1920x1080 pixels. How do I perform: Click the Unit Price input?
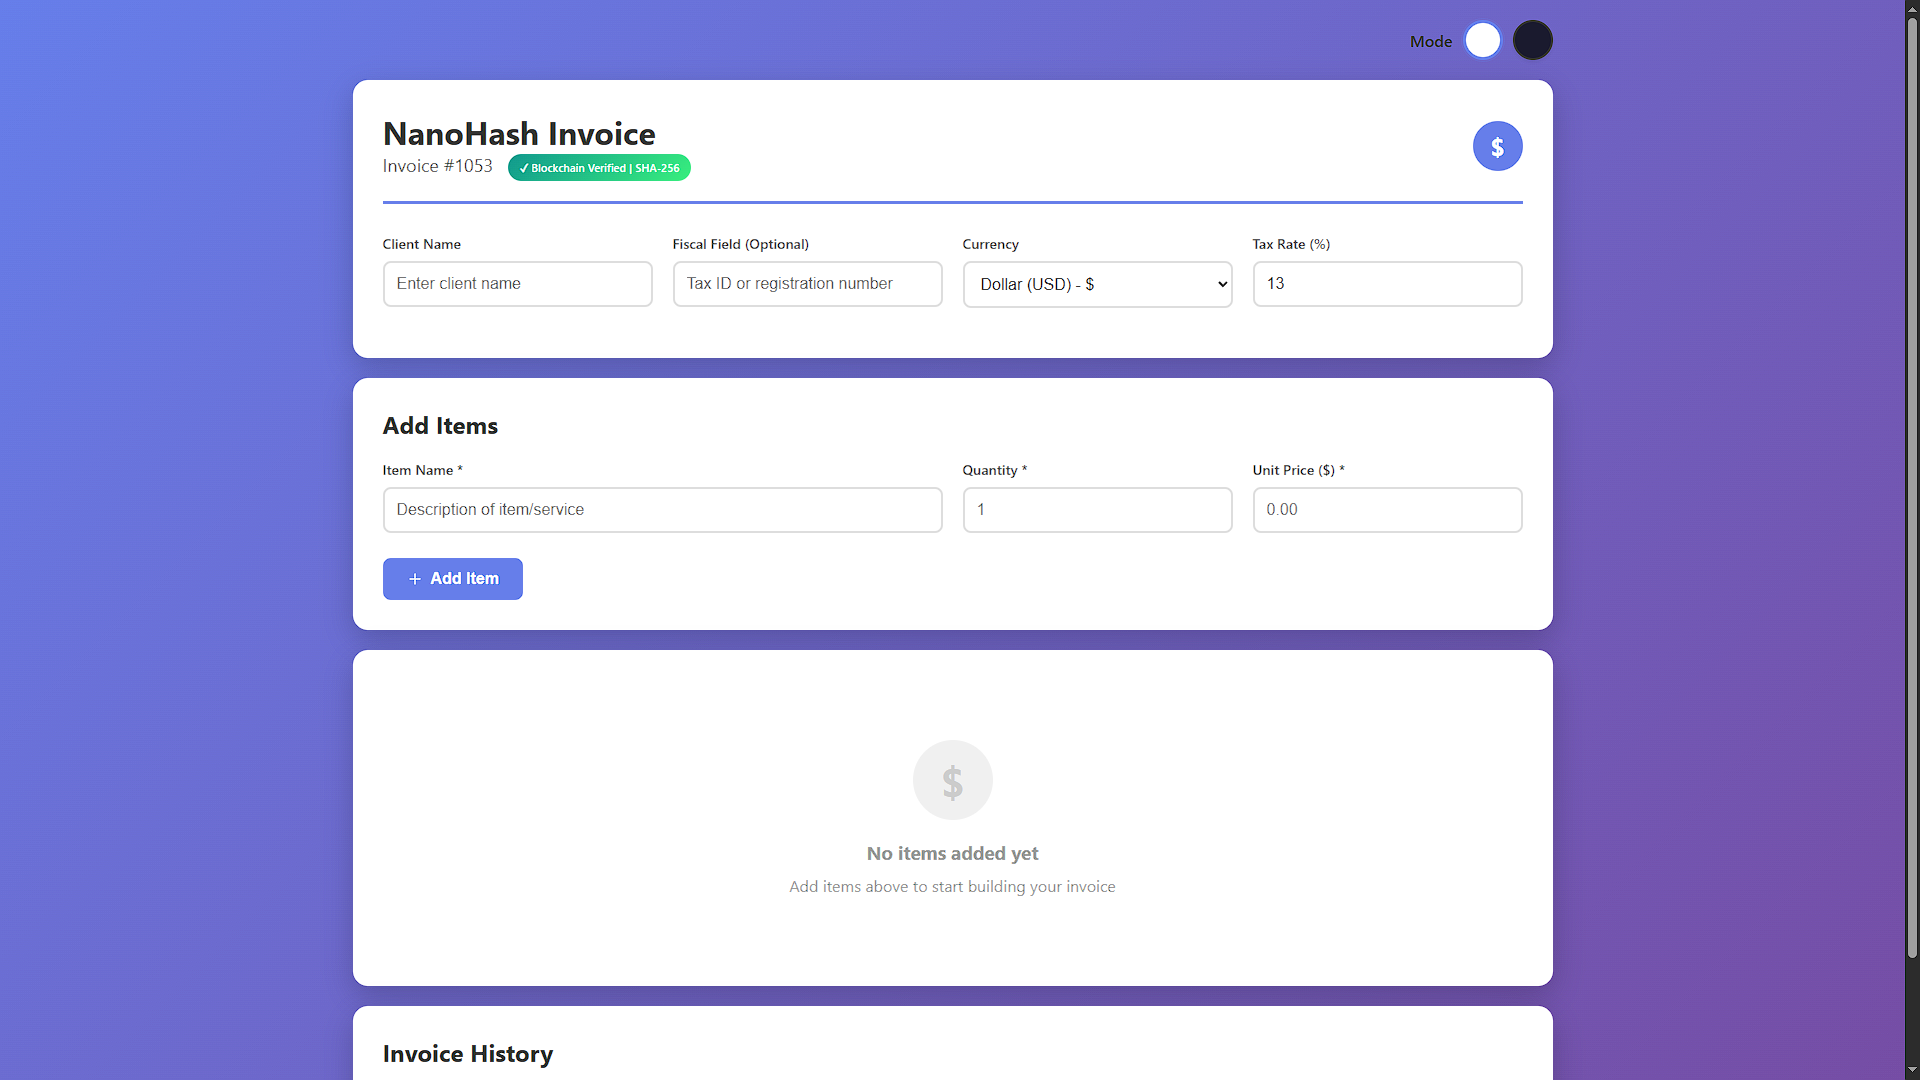(1387, 510)
